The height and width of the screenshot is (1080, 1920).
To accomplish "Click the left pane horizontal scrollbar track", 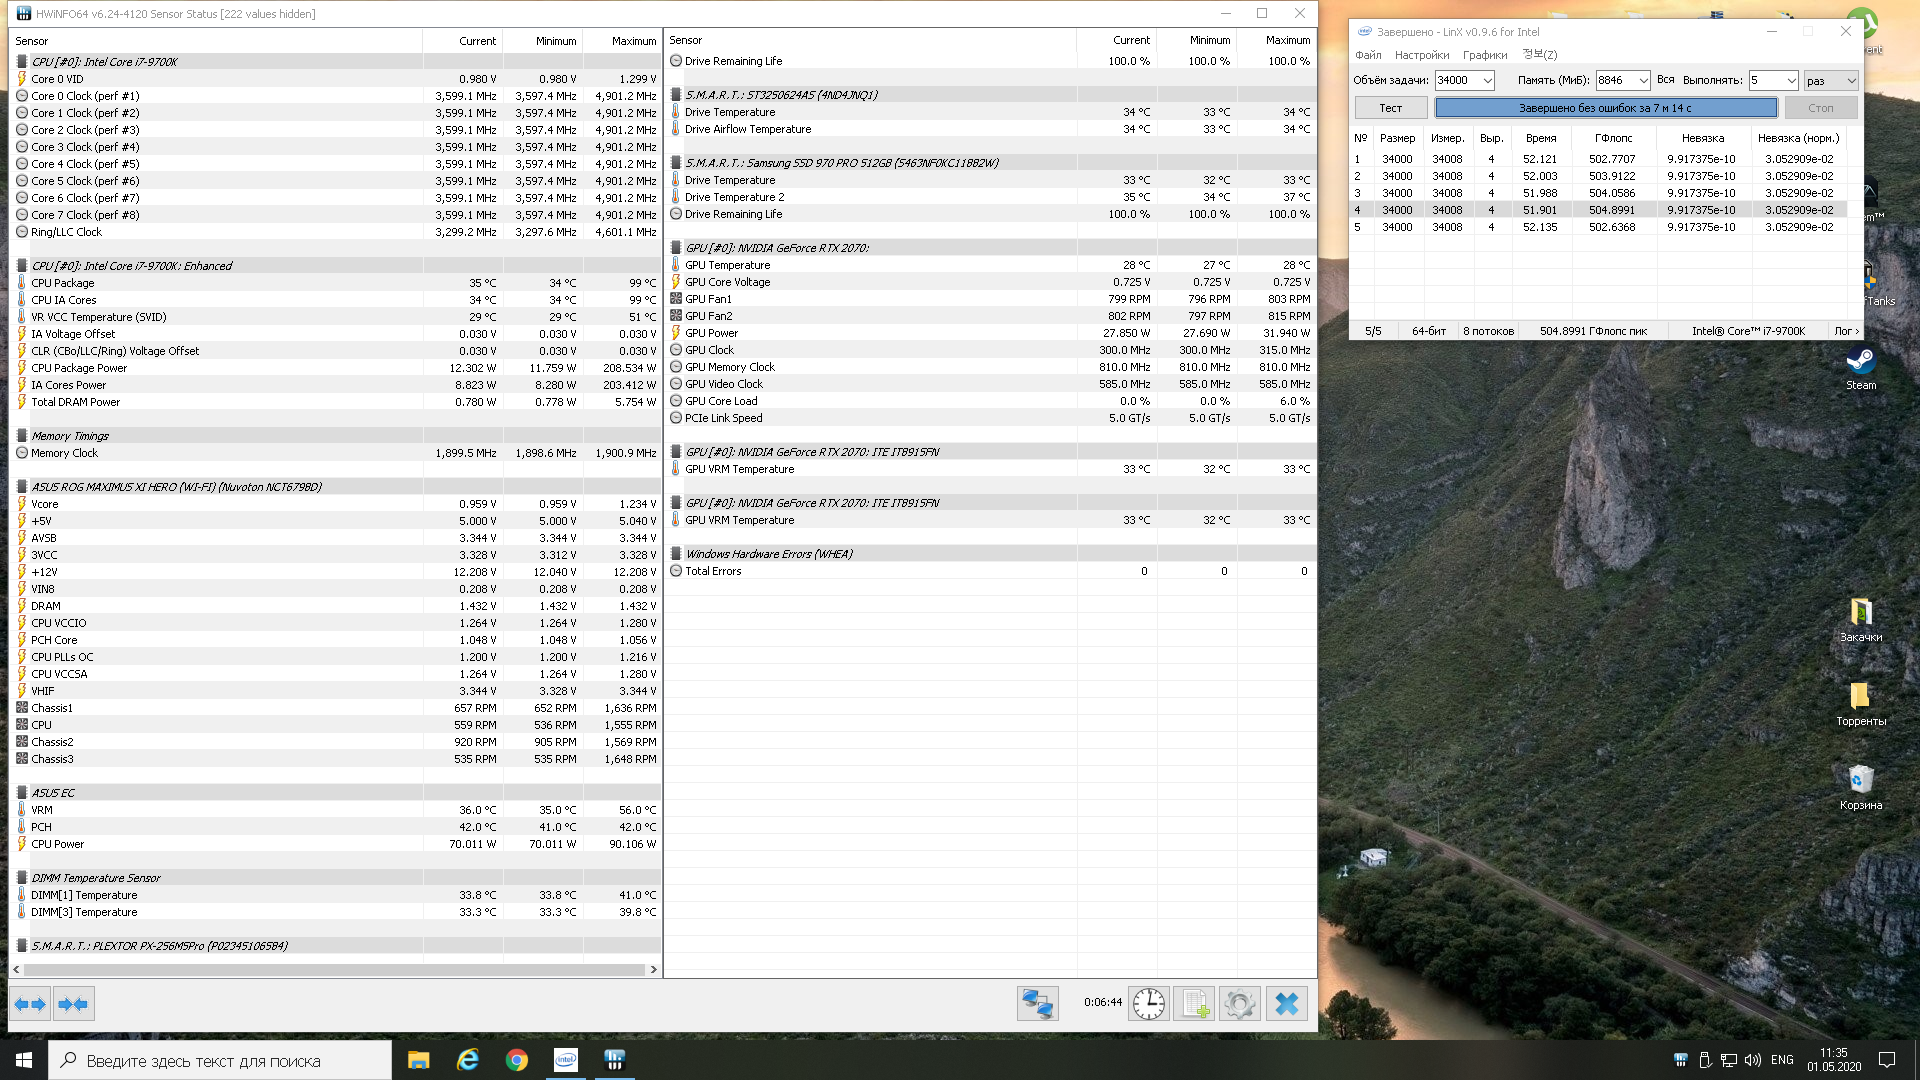I will (334, 970).
